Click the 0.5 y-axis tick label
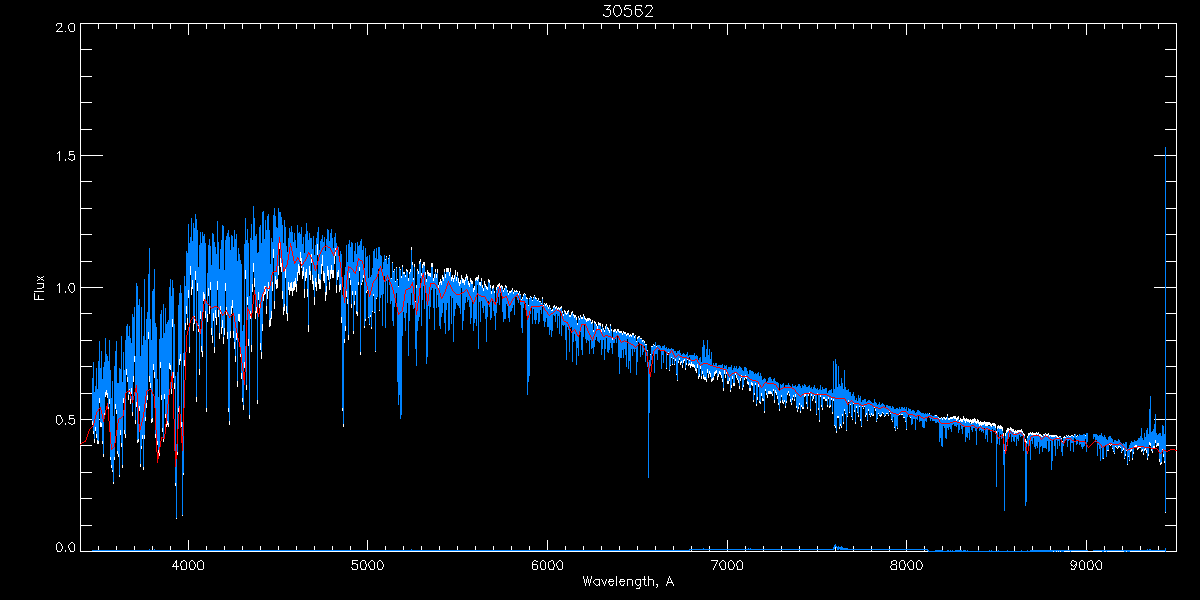This screenshot has width=1200, height=600. click(x=65, y=419)
